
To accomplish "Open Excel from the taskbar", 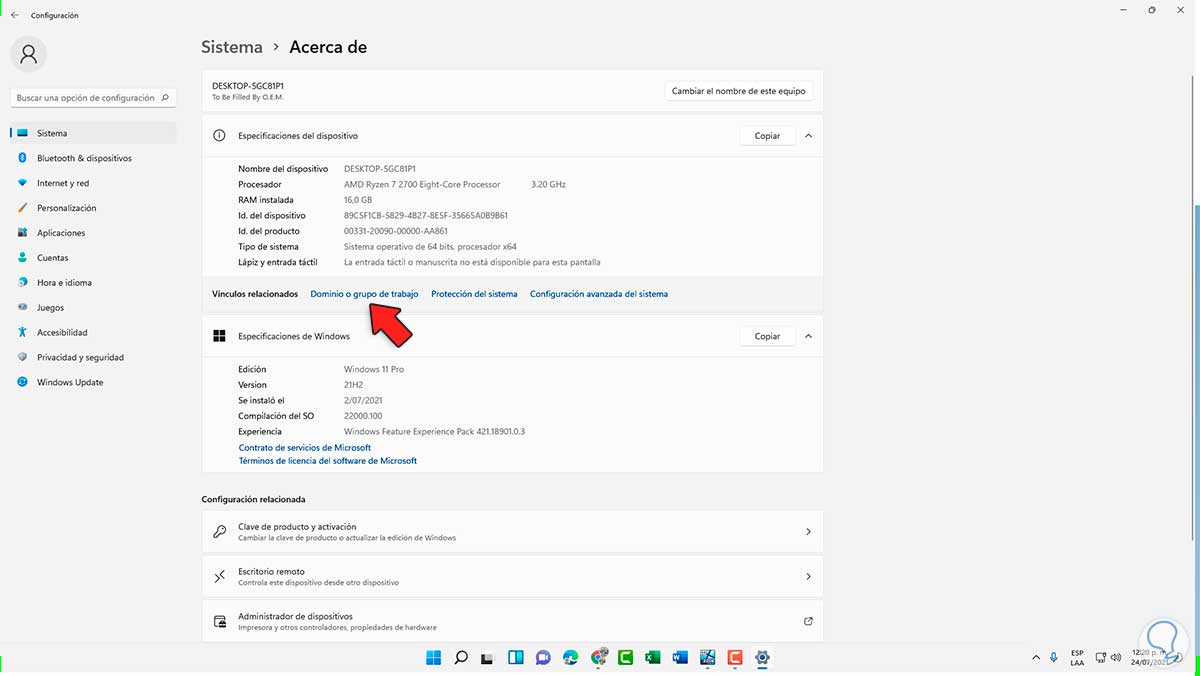I will pyautogui.click(x=653, y=657).
